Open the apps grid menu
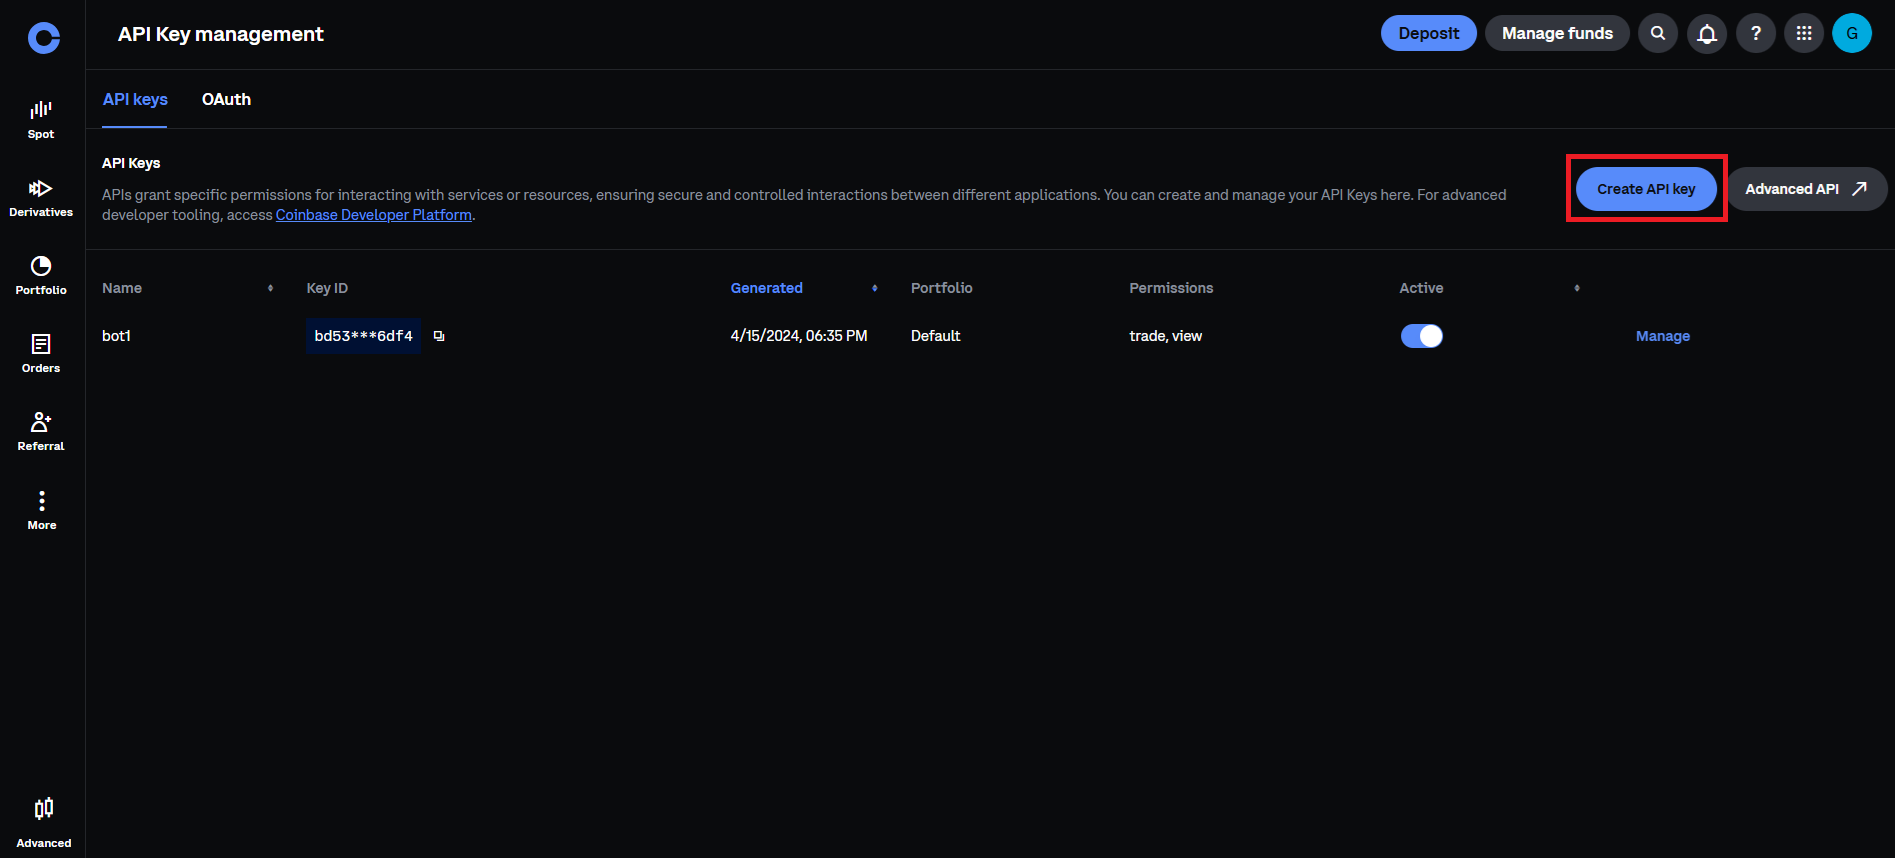 click(x=1804, y=33)
